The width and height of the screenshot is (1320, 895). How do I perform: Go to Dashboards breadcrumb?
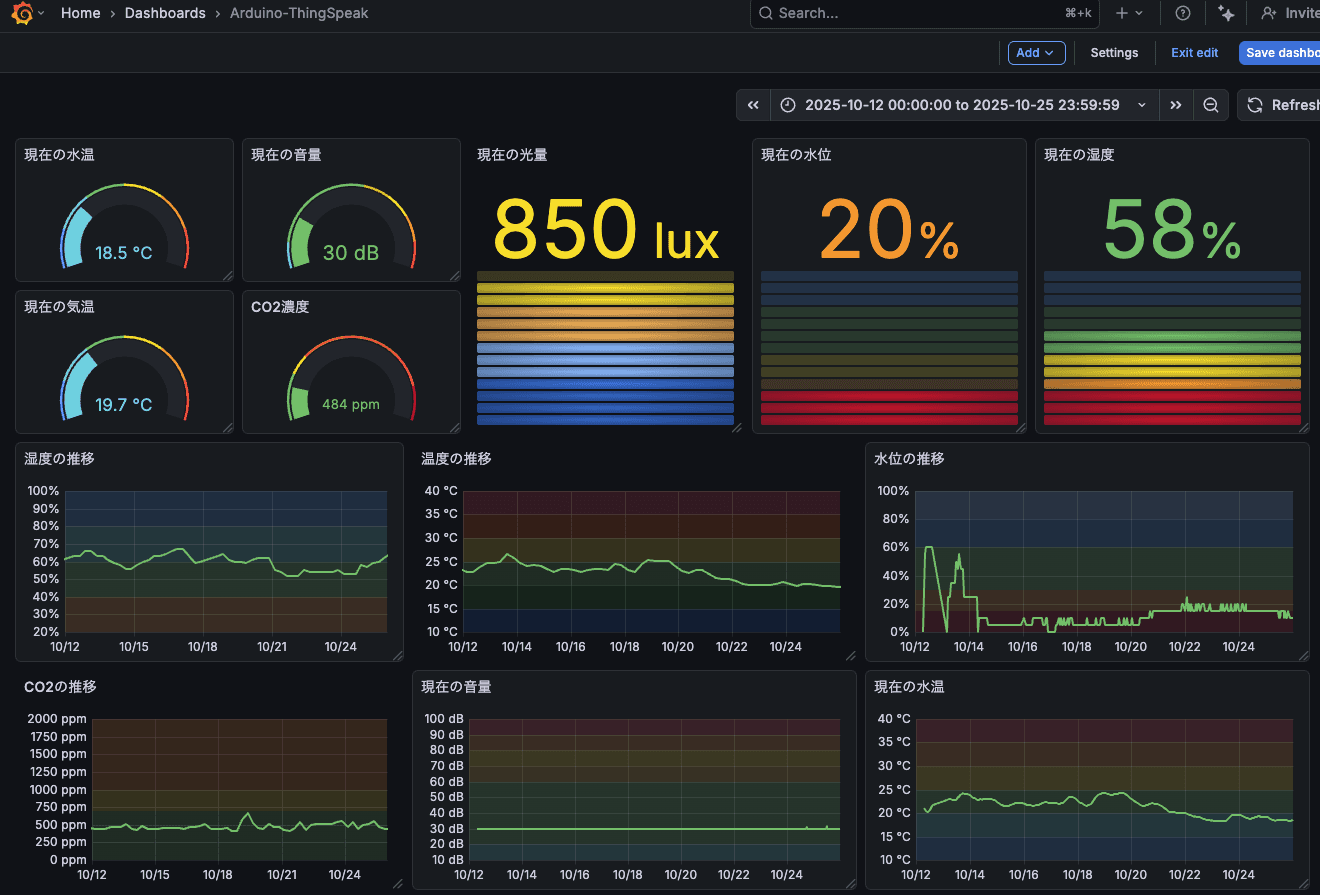pyautogui.click(x=165, y=13)
